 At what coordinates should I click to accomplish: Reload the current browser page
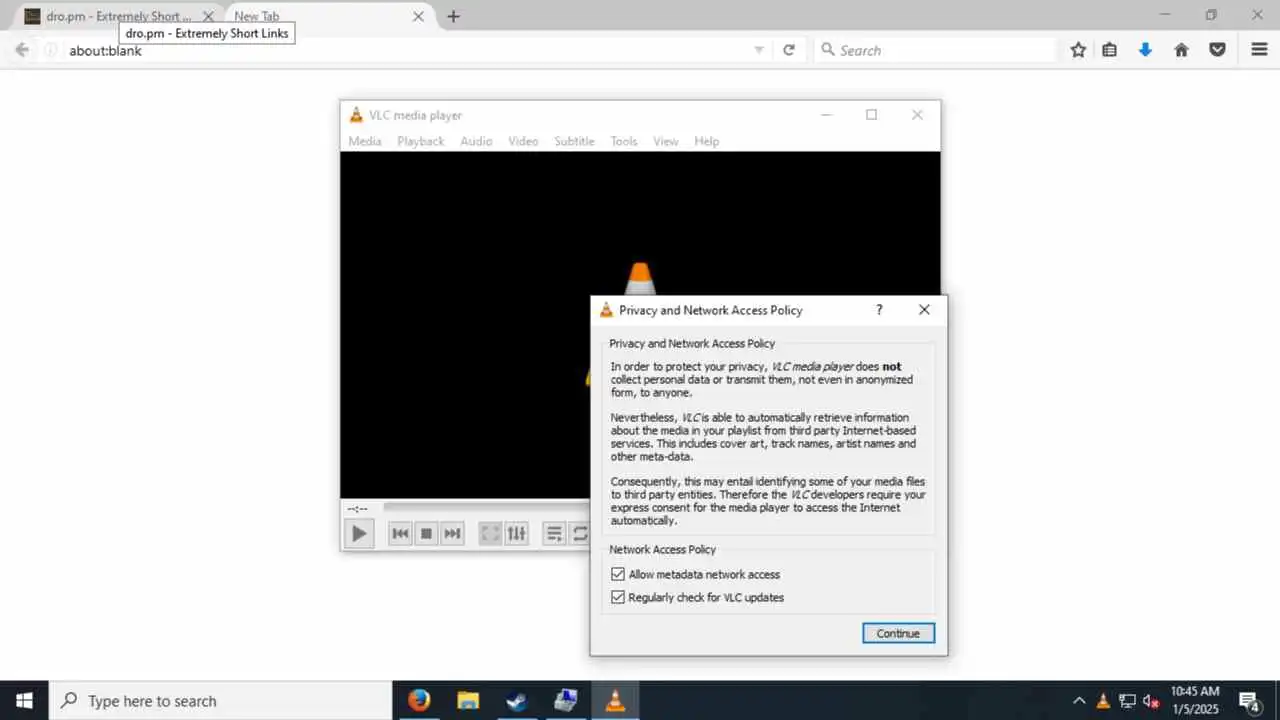[x=789, y=50]
